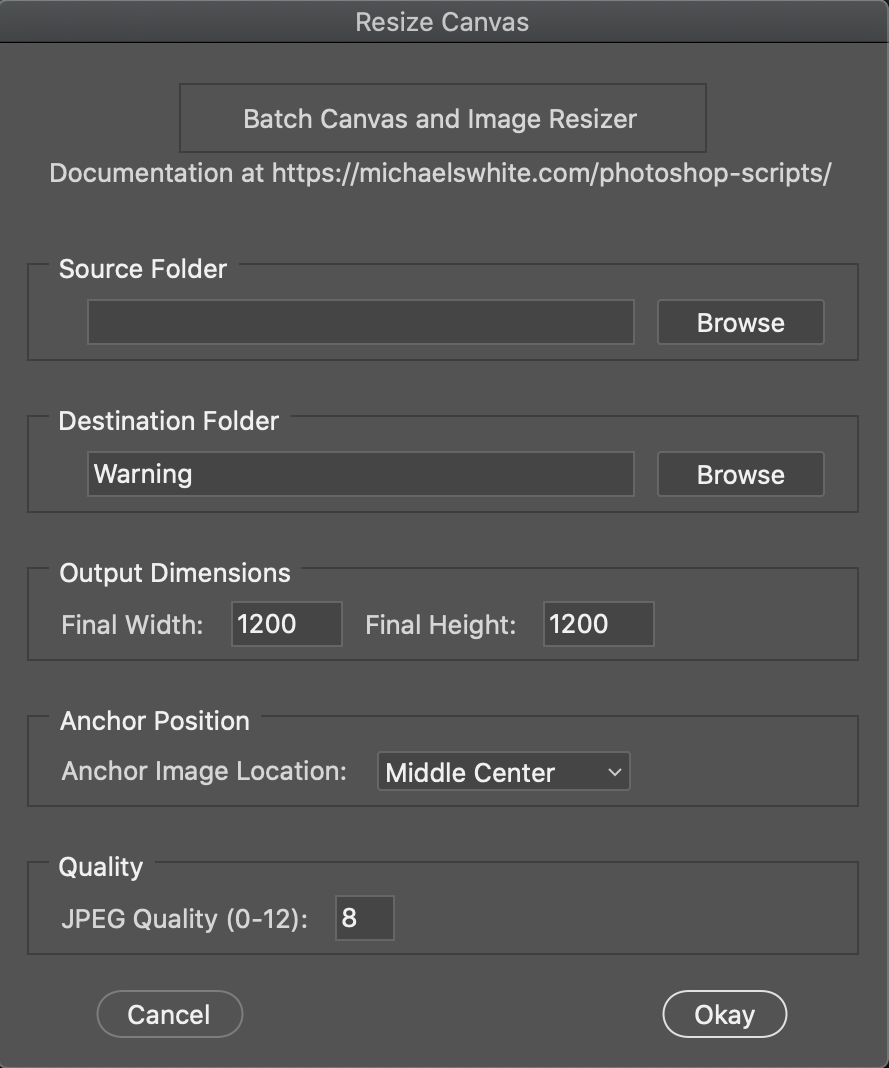Click the Anchor Image Location label

point(204,772)
